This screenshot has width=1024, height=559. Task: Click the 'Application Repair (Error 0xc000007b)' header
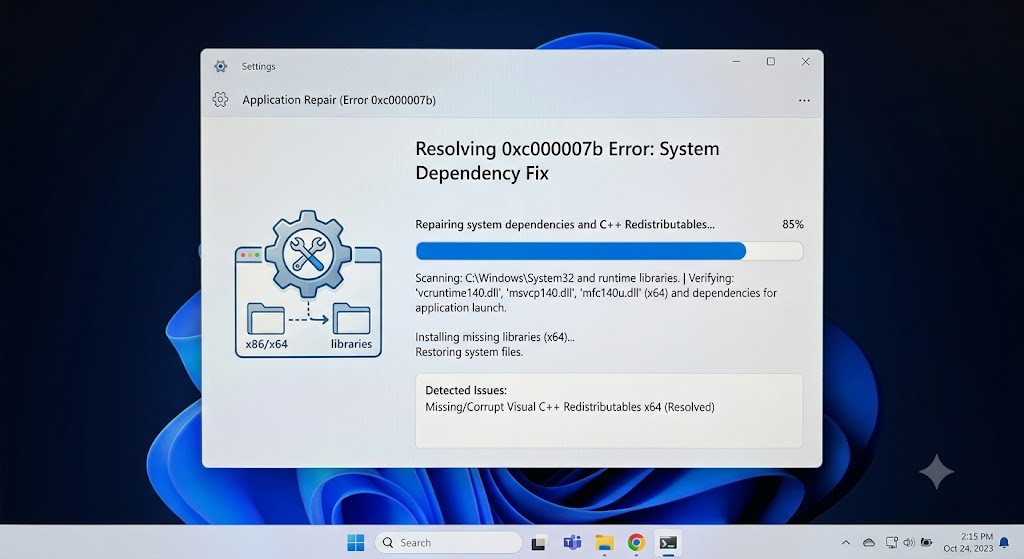pyautogui.click(x=339, y=100)
